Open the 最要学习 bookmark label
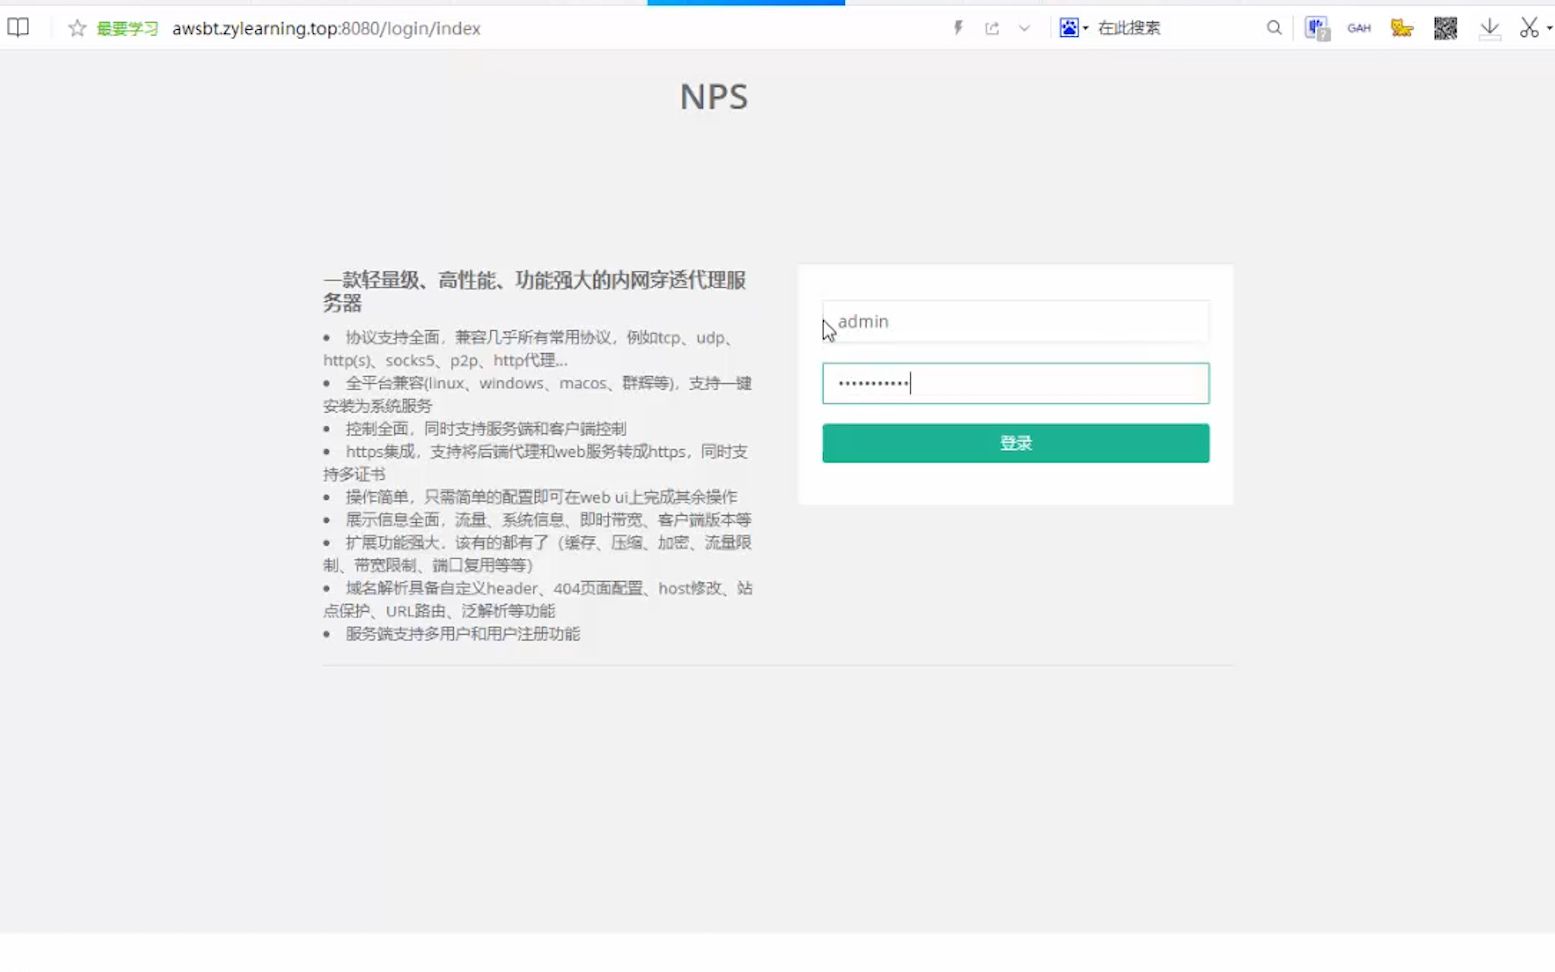Viewport: 1555px width, 972px height. pyautogui.click(x=127, y=28)
